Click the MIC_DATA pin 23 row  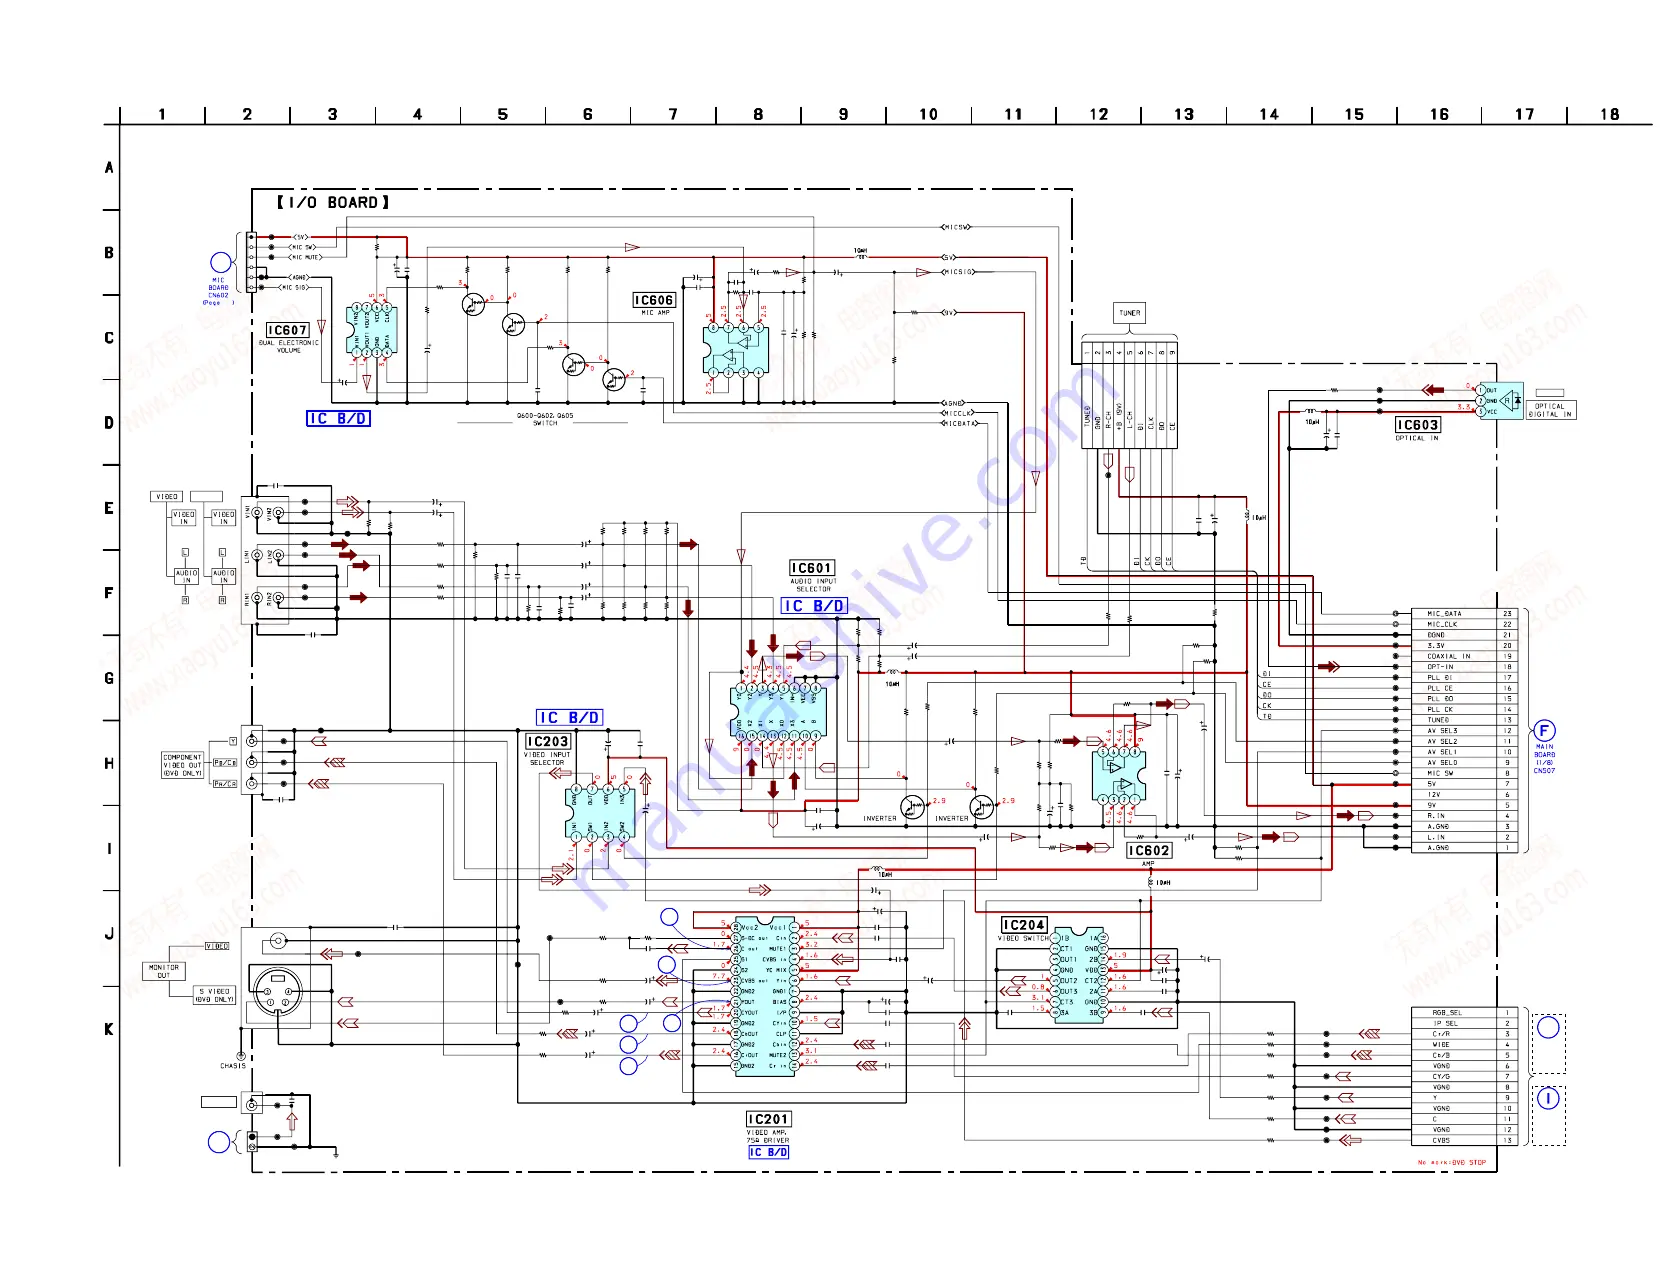coord(1464,613)
